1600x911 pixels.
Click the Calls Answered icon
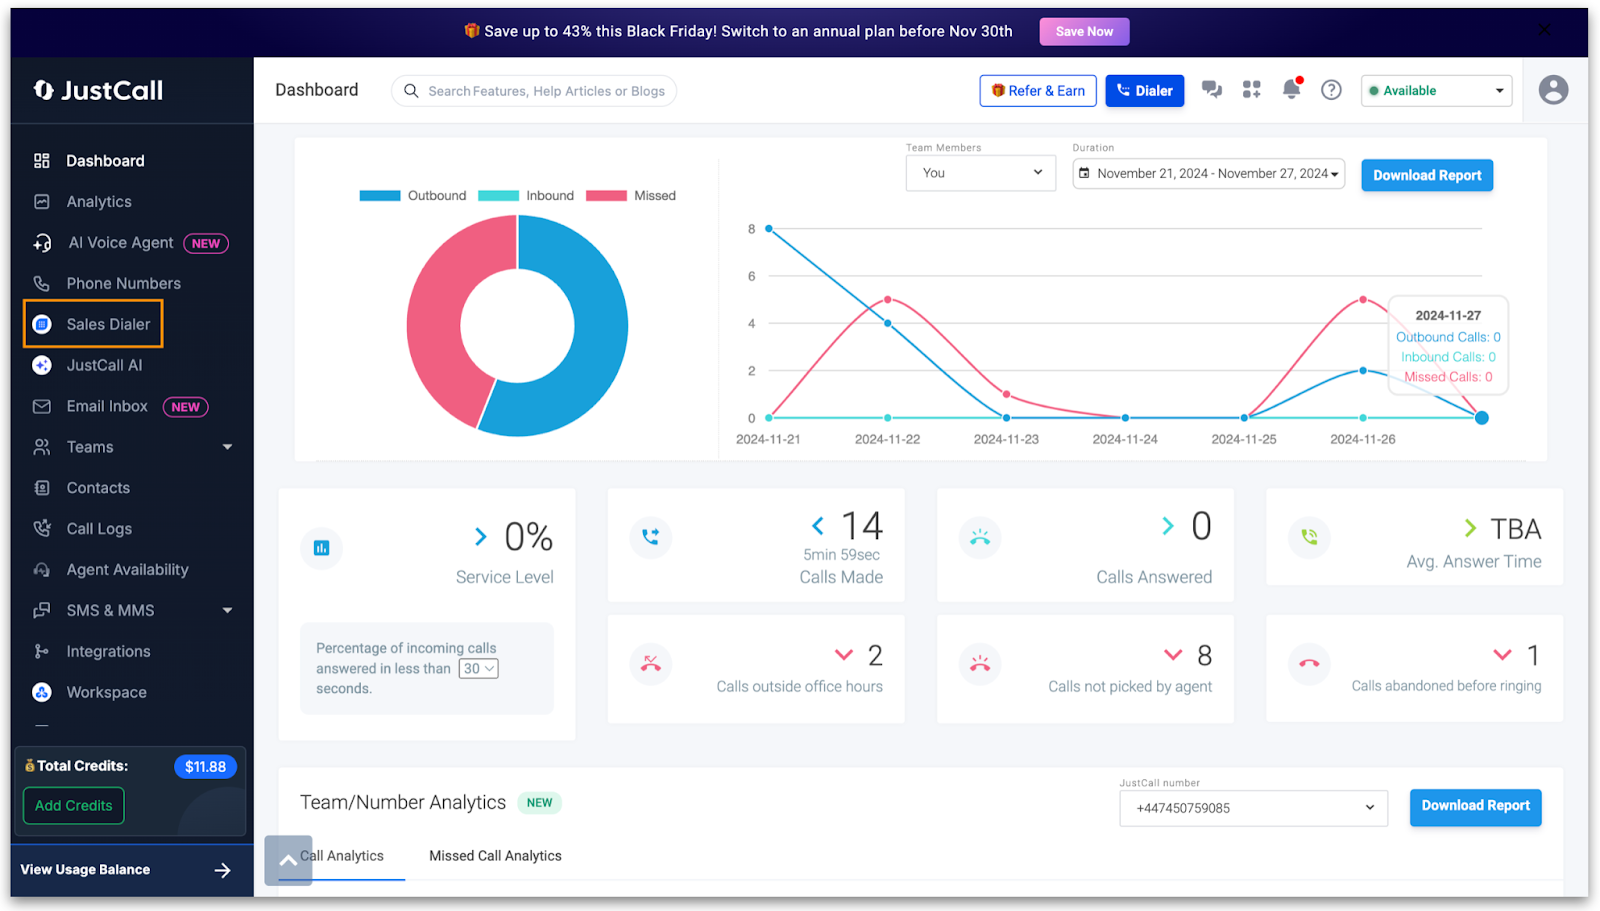click(980, 537)
